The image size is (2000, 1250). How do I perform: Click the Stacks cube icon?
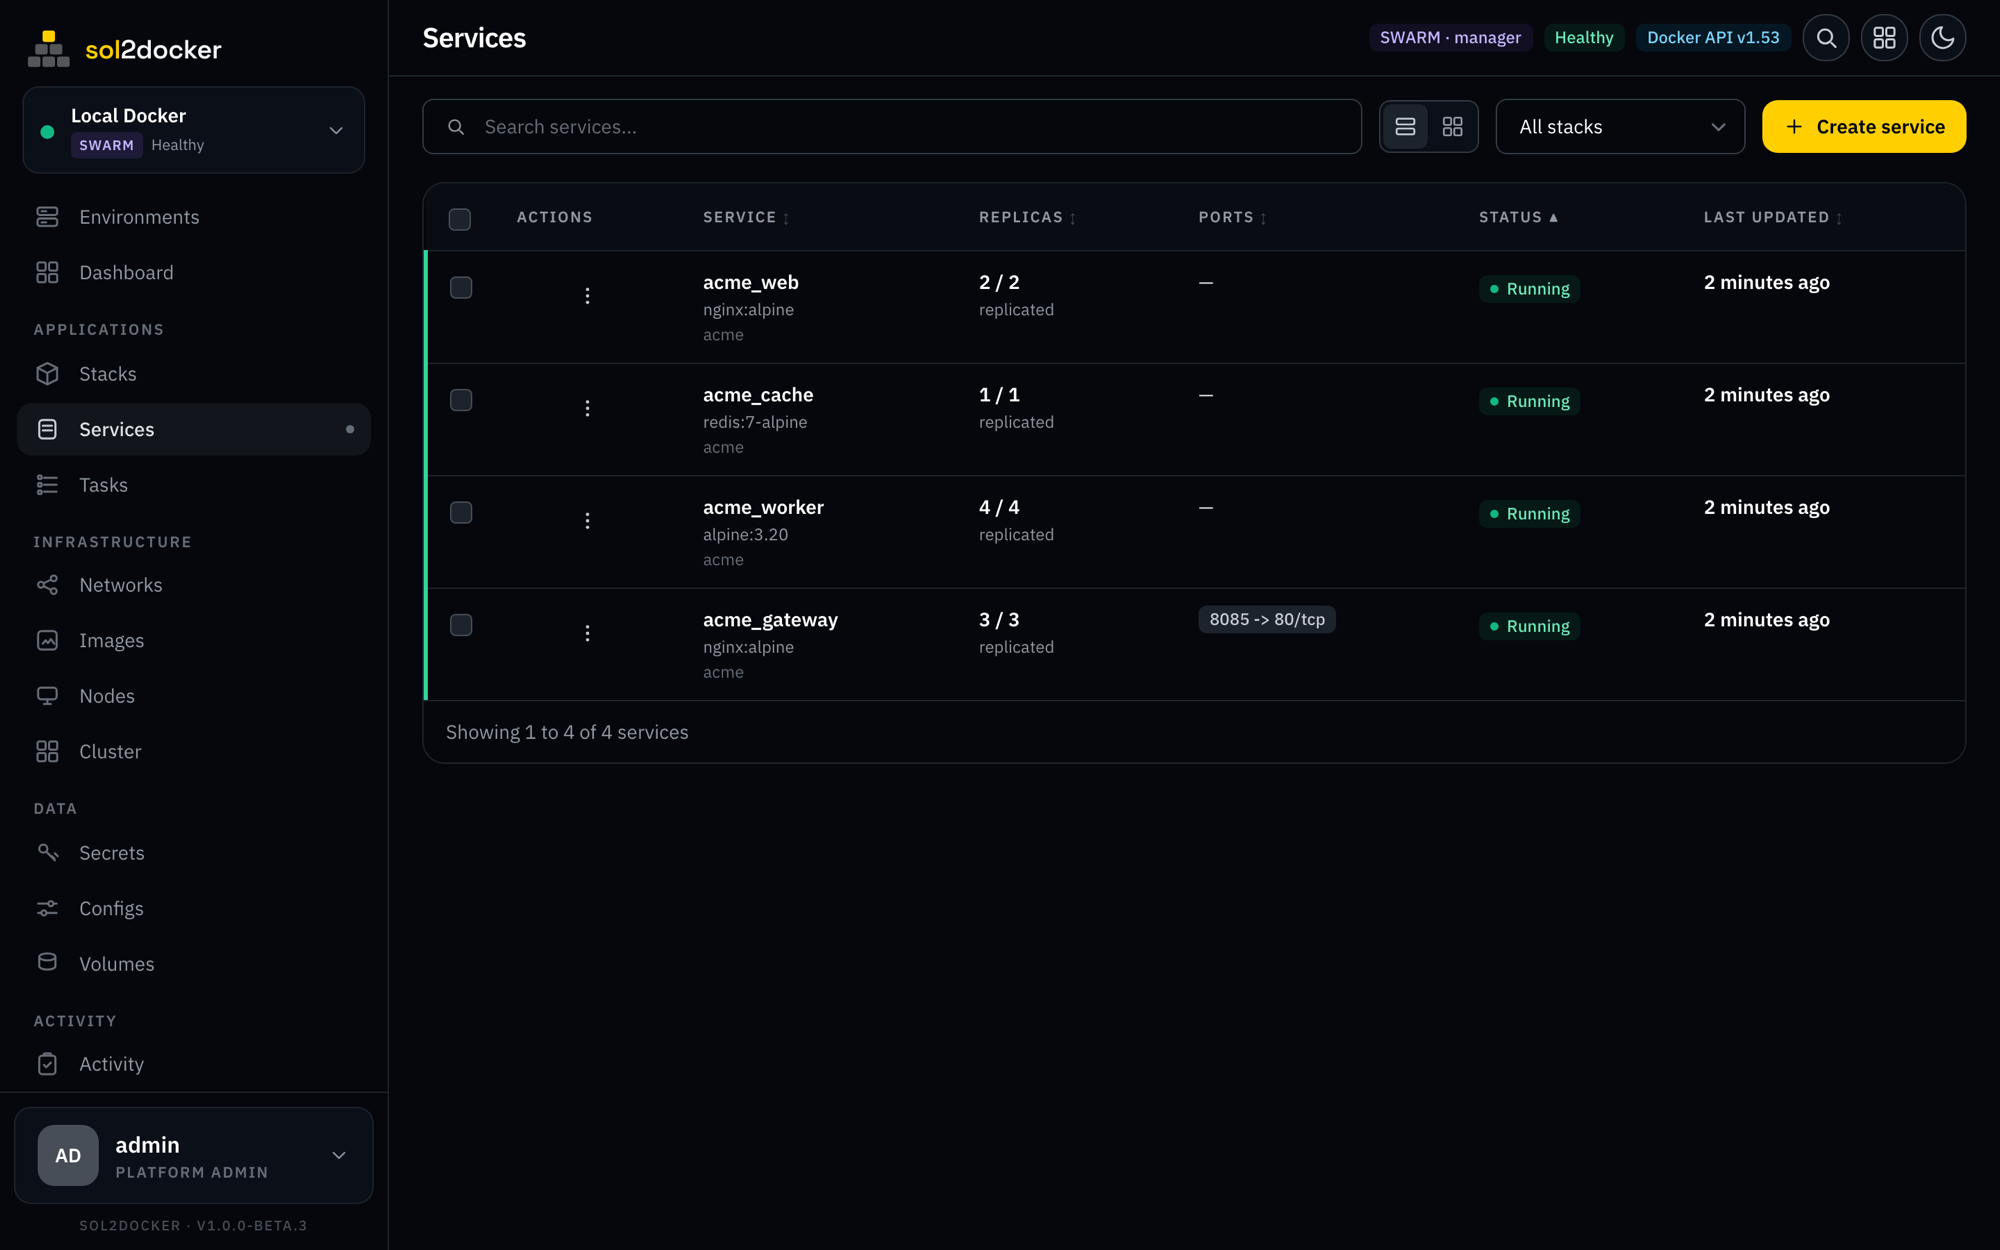(47, 373)
